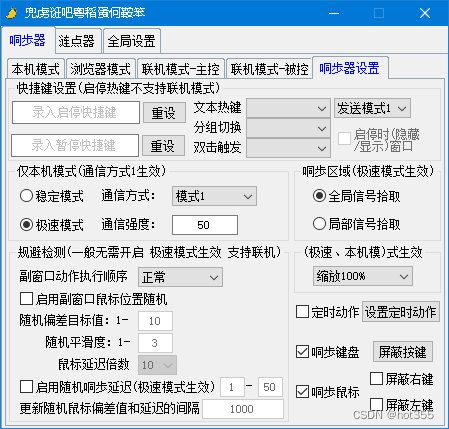This screenshot has width=449, height=429.
Task: Click the update interval field showing 1000
Action: click(243, 409)
